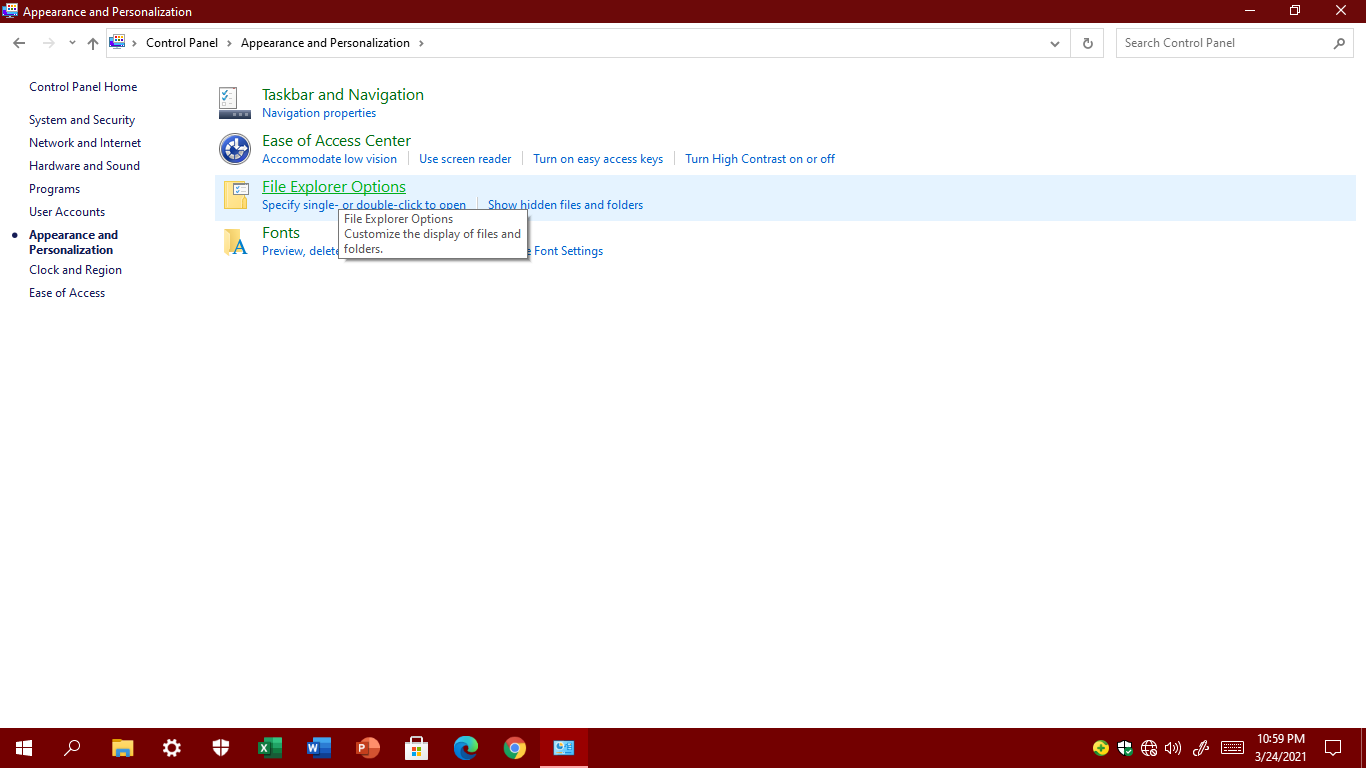Click the Search Control Panel field
This screenshot has height=768, width=1366.
coord(1225,43)
